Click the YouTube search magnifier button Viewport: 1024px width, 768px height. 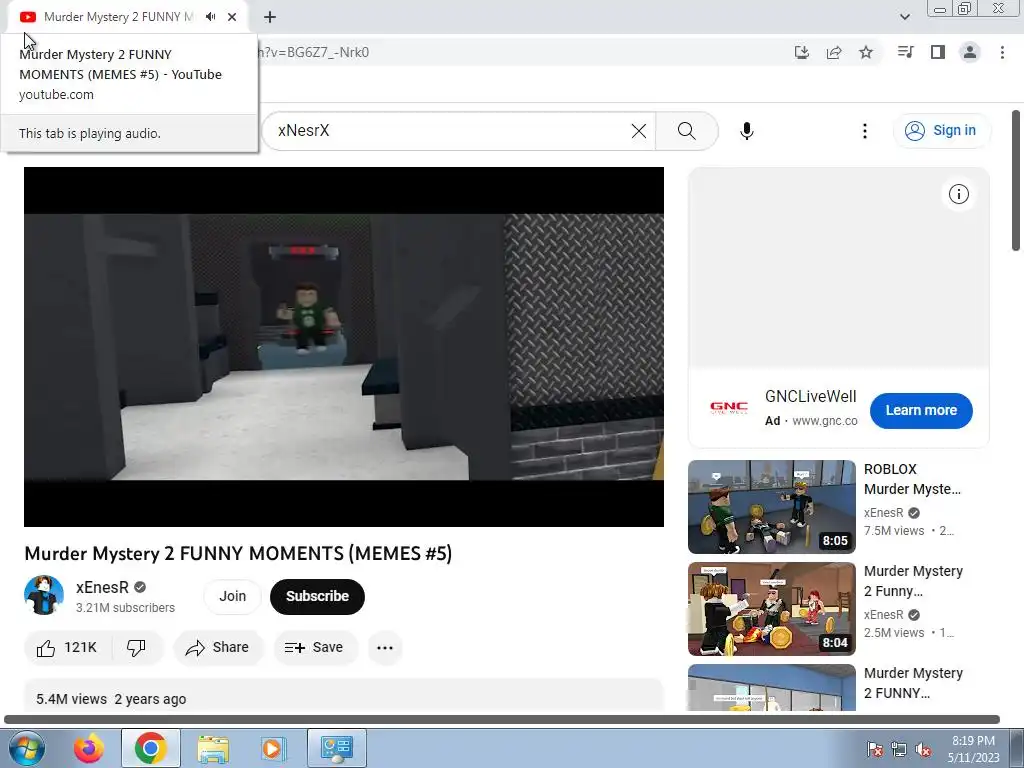[686, 131]
